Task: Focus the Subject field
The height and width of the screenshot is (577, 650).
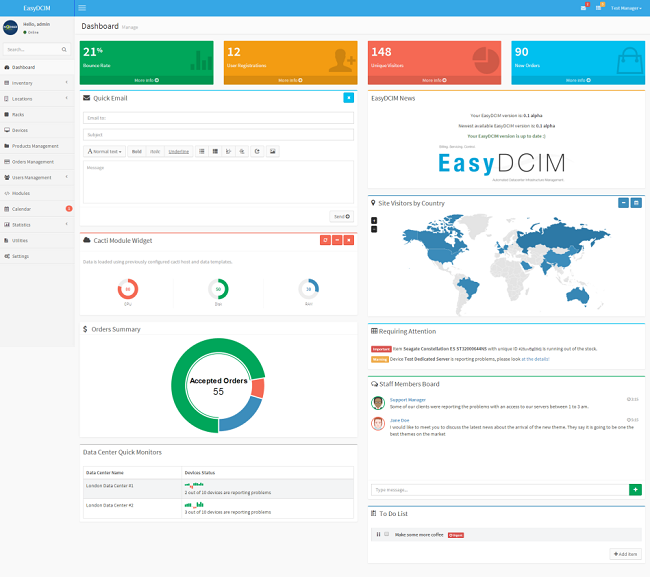Action: click(218, 135)
